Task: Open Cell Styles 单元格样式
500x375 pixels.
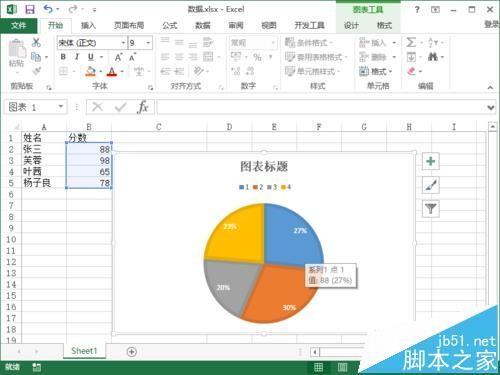Action: click(312, 71)
